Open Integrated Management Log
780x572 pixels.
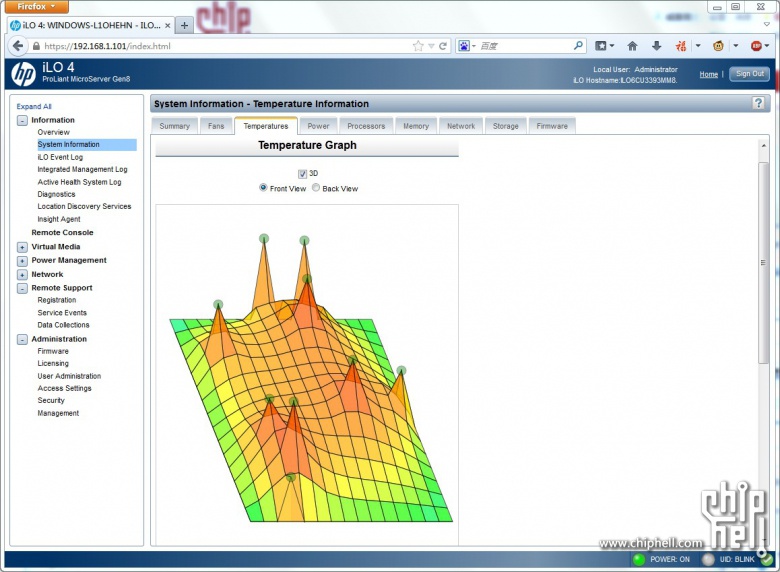click(83, 170)
